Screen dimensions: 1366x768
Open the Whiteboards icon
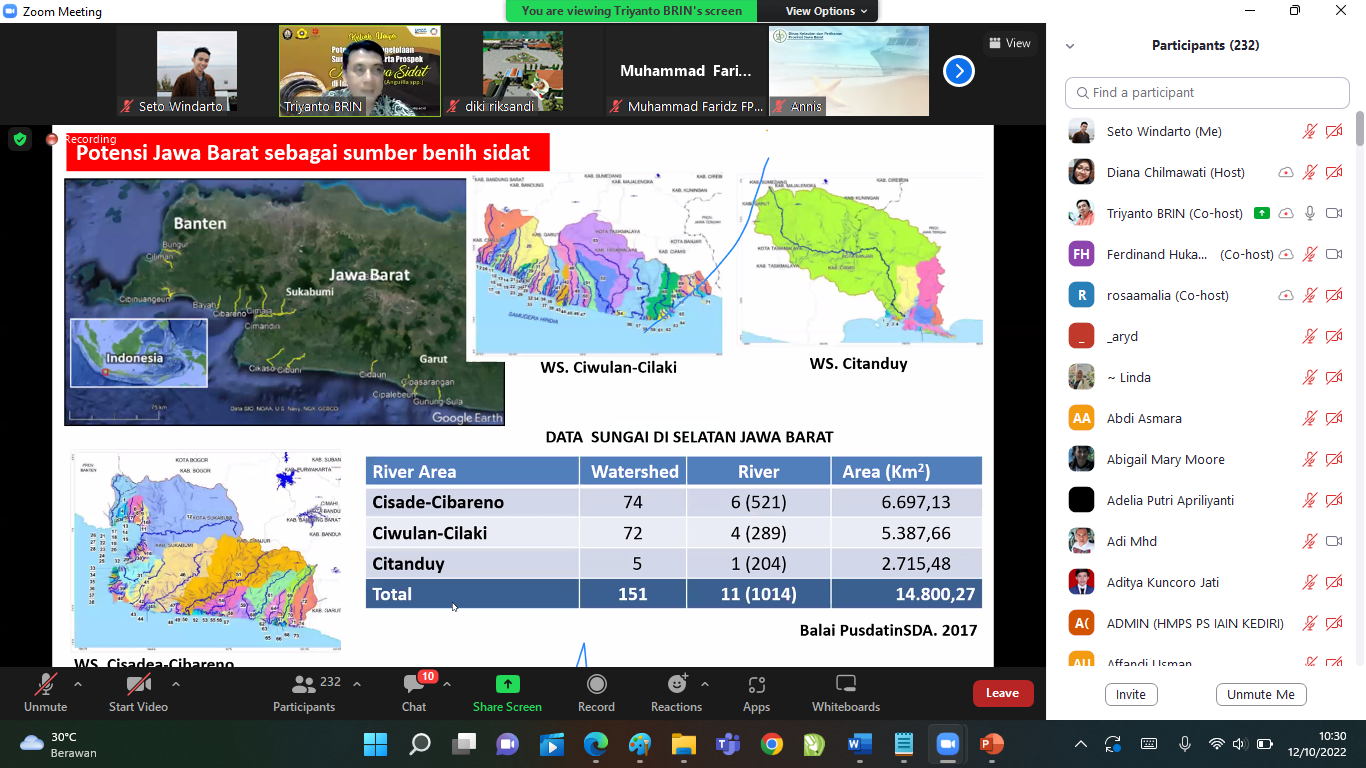[x=846, y=686]
